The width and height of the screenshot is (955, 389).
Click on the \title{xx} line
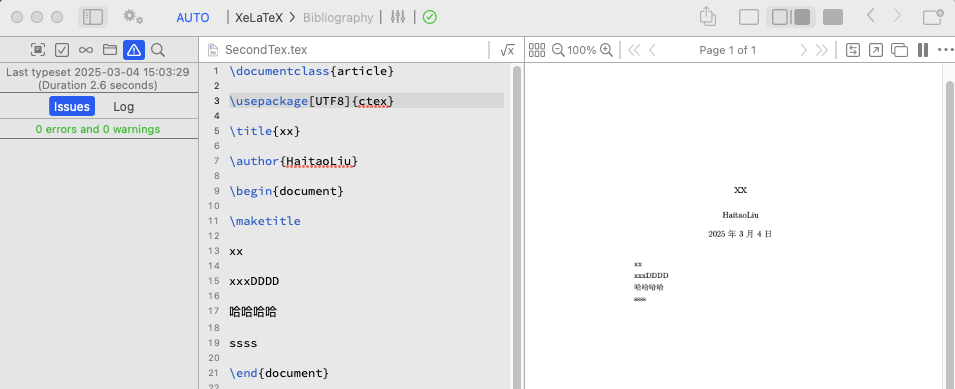pyautogui.click(x=265, y=131)
